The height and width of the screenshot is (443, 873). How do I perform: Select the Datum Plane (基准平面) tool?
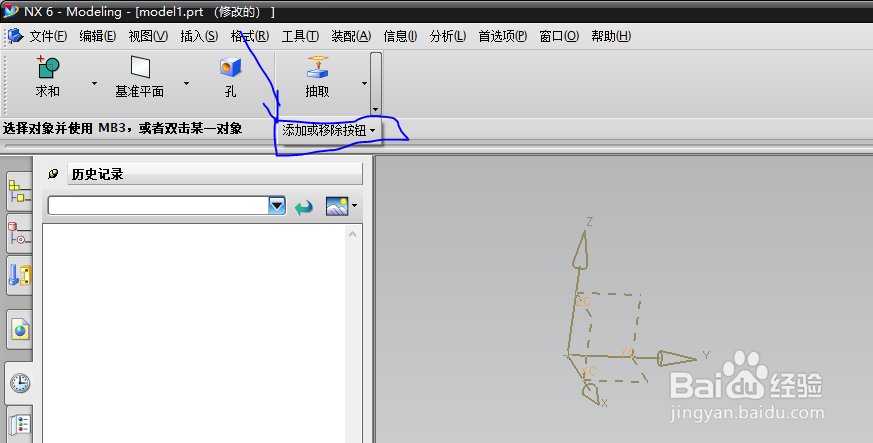coord(140,67)
